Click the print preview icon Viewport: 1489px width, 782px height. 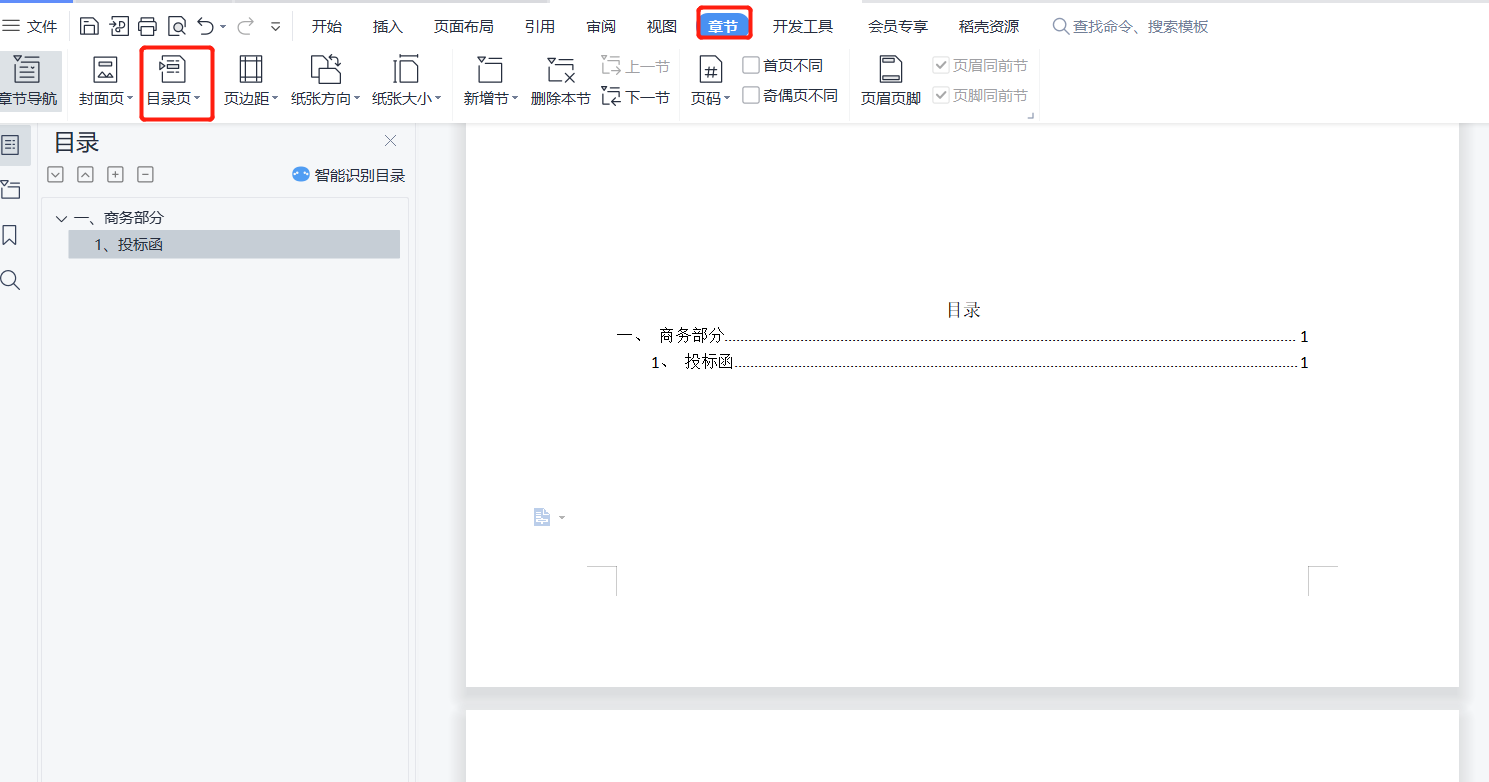coord(177,26)
